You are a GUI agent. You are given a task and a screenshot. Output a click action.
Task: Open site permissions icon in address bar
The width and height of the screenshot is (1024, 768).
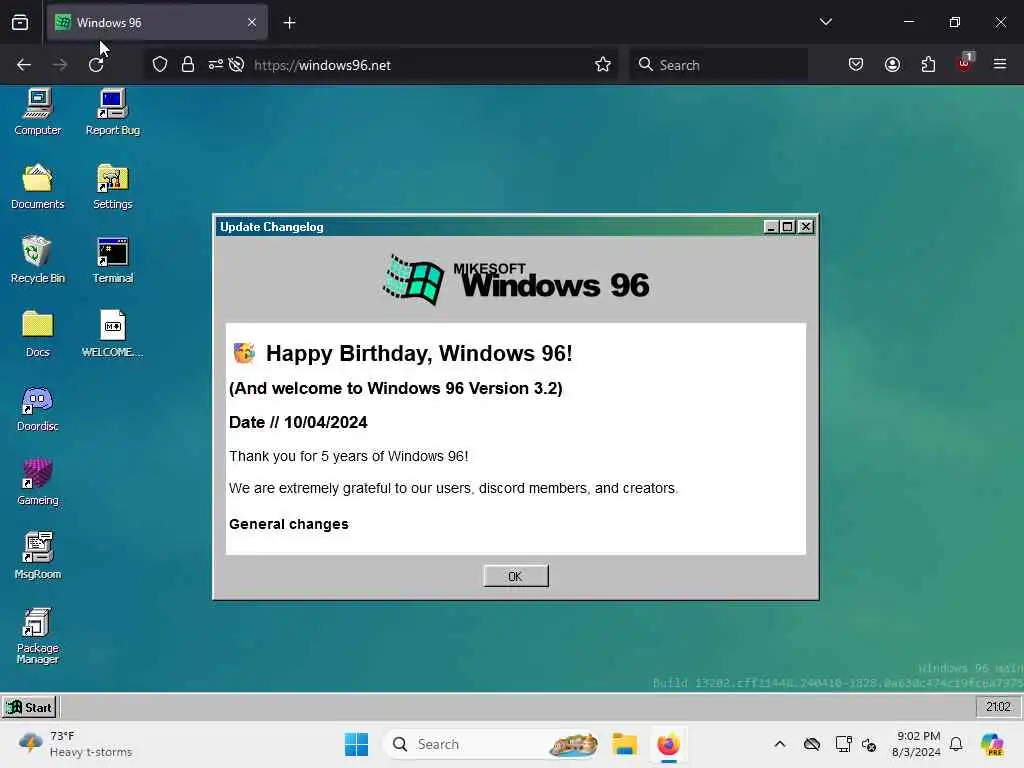[x=216, y=65]
